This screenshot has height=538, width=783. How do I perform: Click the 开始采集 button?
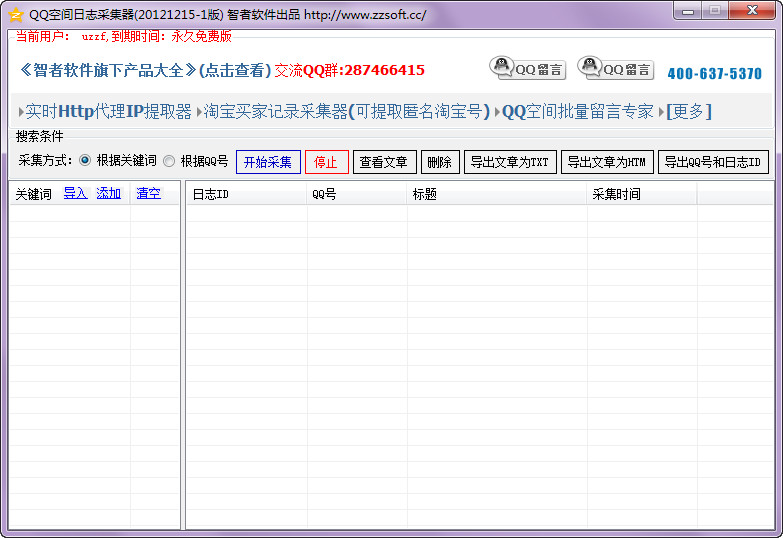268,162
